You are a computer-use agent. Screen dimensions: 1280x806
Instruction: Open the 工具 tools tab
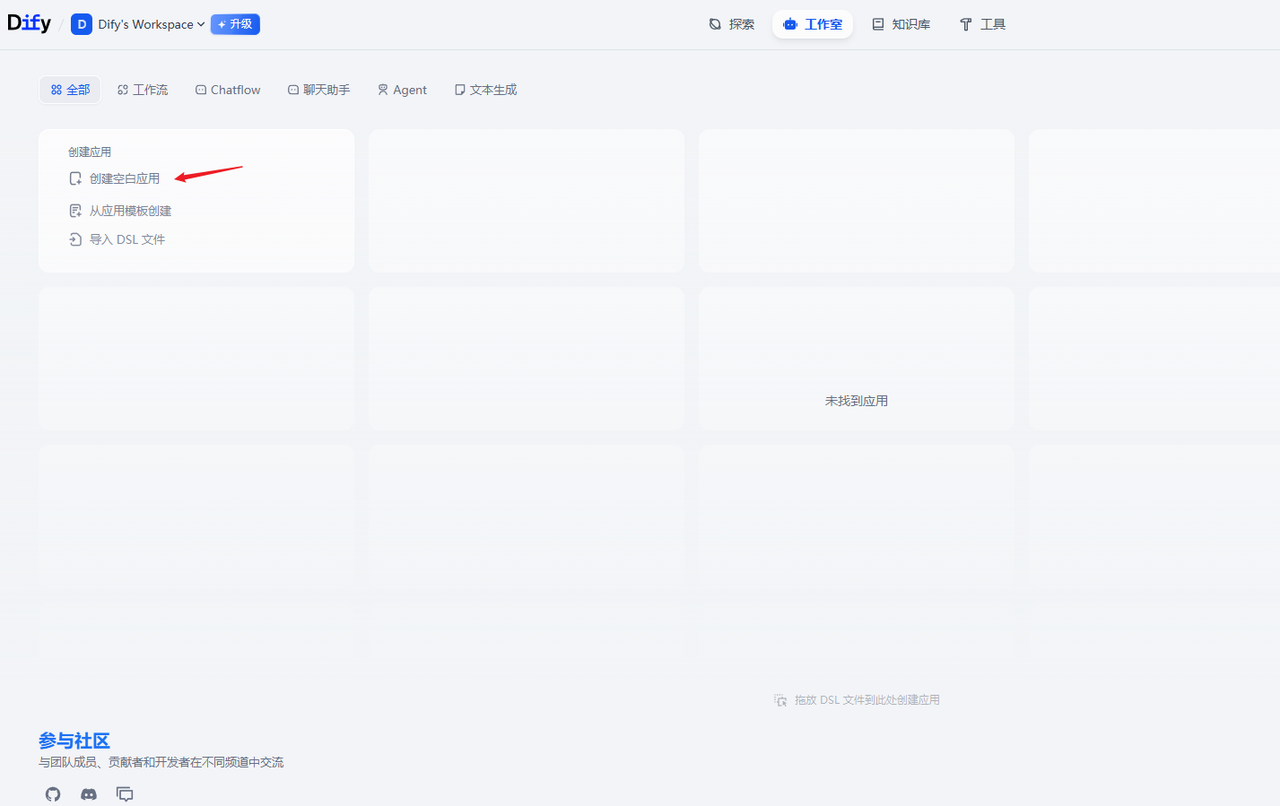983,24
